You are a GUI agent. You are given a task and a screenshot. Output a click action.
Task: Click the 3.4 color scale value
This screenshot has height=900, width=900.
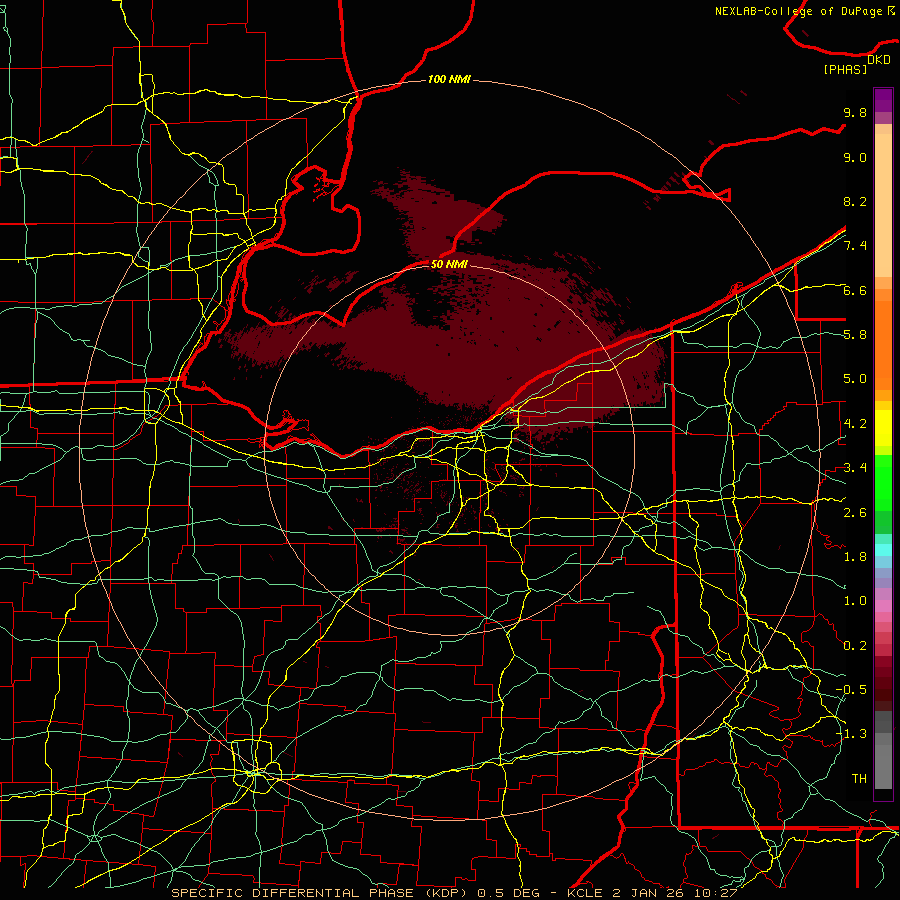(855, 468)
